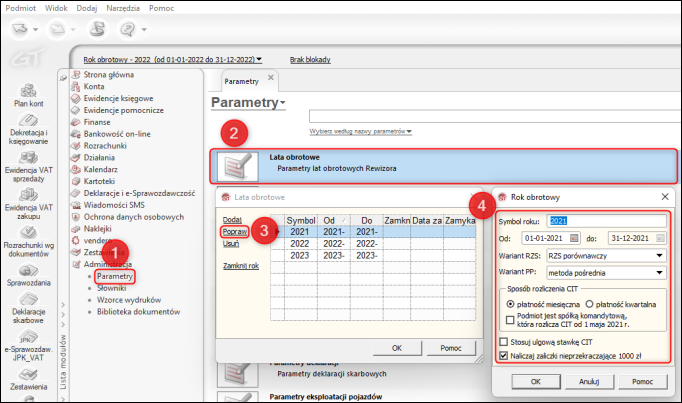The width and height of the screenshot is (682, 403).
Task: Click Strona główna tree icon
Action: (x=76, y=74)
